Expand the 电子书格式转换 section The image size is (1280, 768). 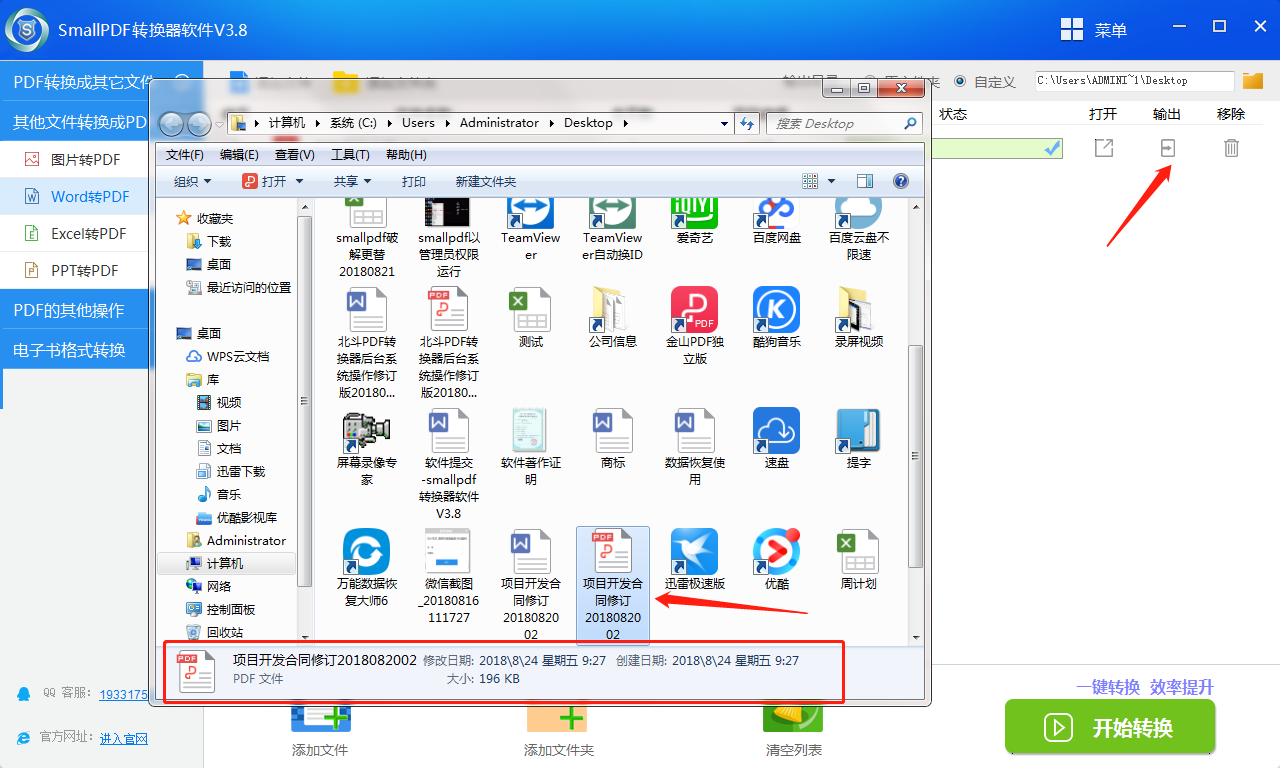74,350
